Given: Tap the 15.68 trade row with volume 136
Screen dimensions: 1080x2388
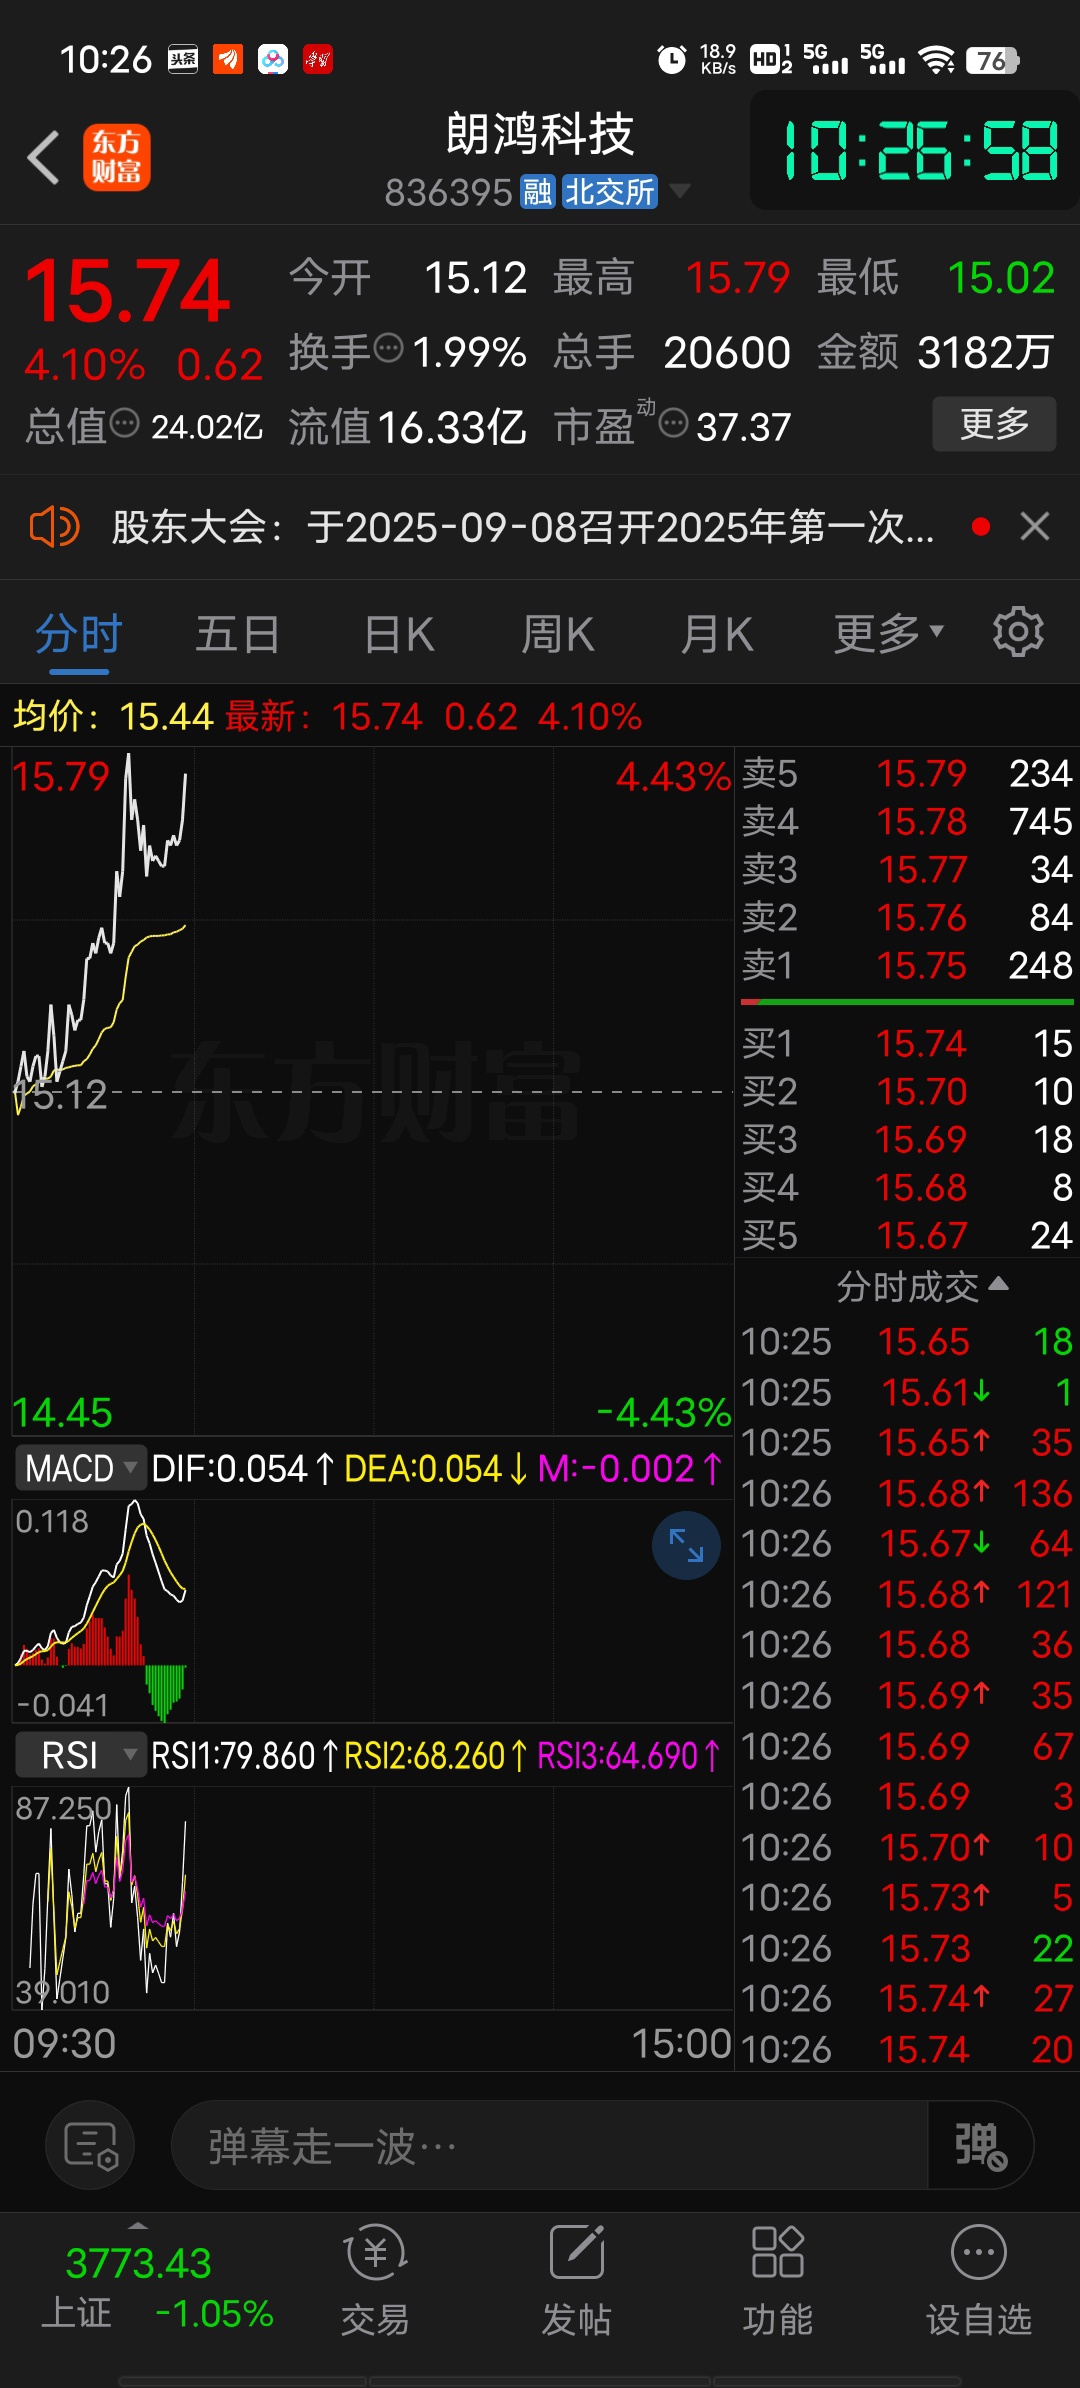Looking at the screenshot, I should pos(907,1494).
